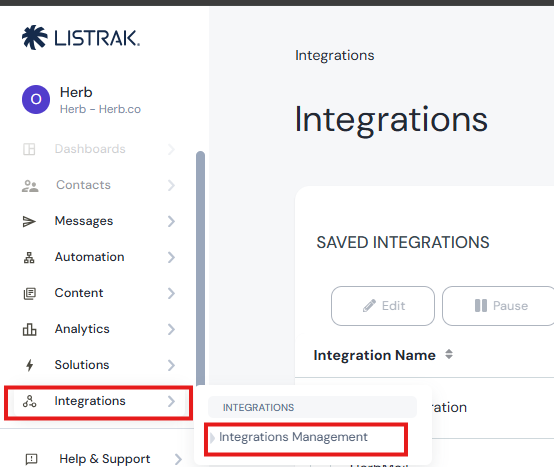Open the Analytics bar chart icon
Image resolution: width=554 pixels, height=467 pixels.
click(x=30, y=329)
